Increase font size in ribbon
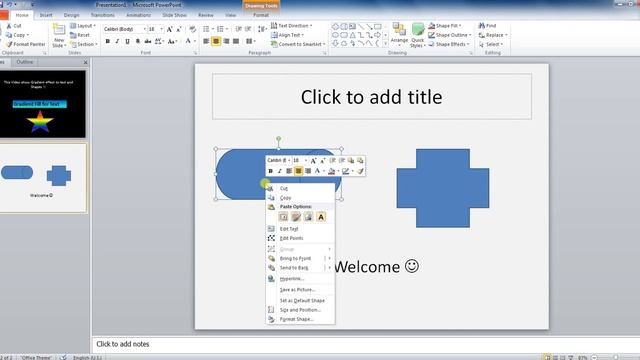The height and width of the screenshot is (360, 640). 169,29
